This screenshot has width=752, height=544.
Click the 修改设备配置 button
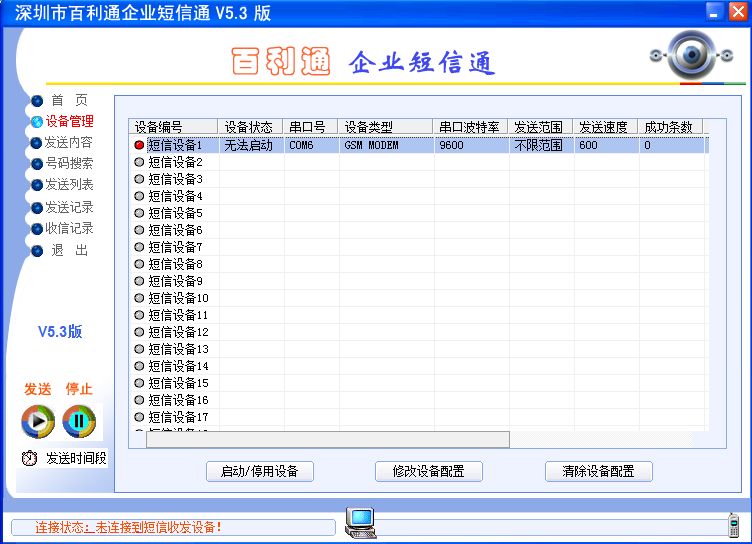click(x=429, y=472)
